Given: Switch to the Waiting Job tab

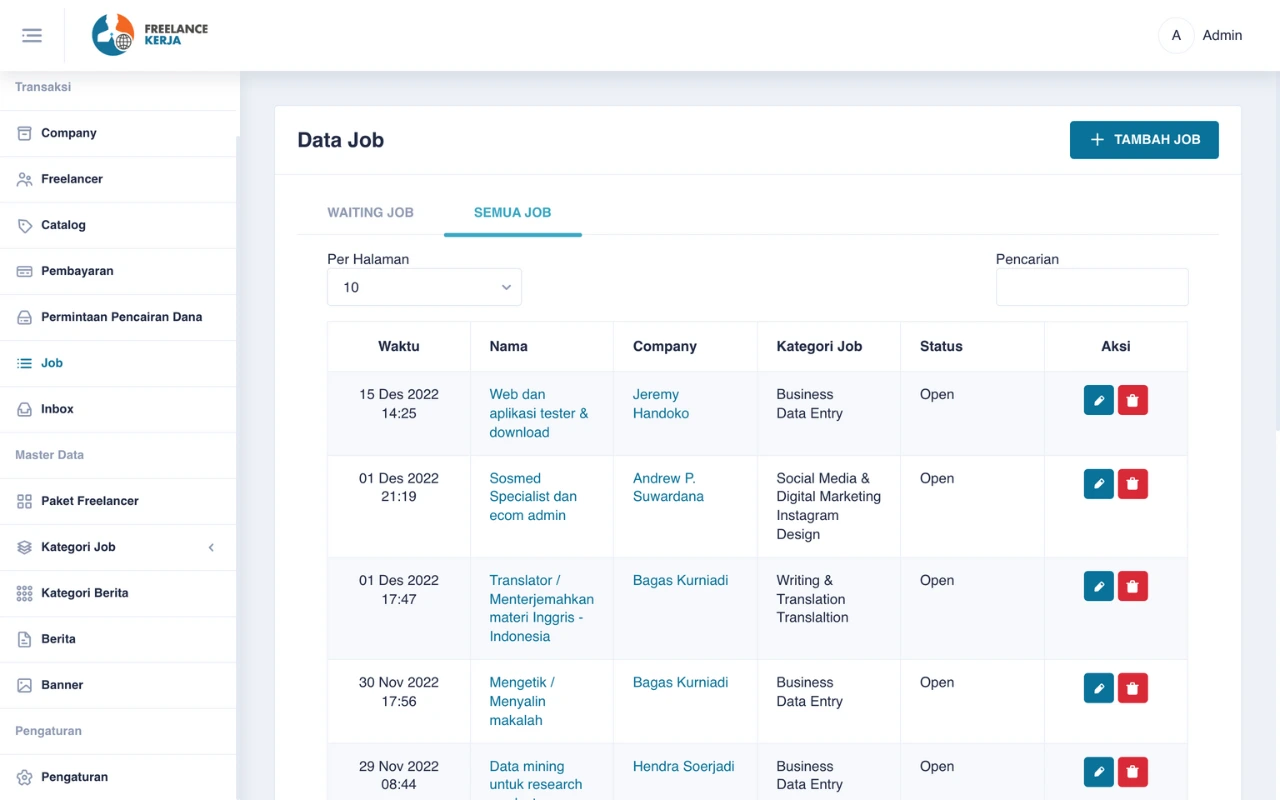Looking at the screenshot, I should [x=370, y=212].
